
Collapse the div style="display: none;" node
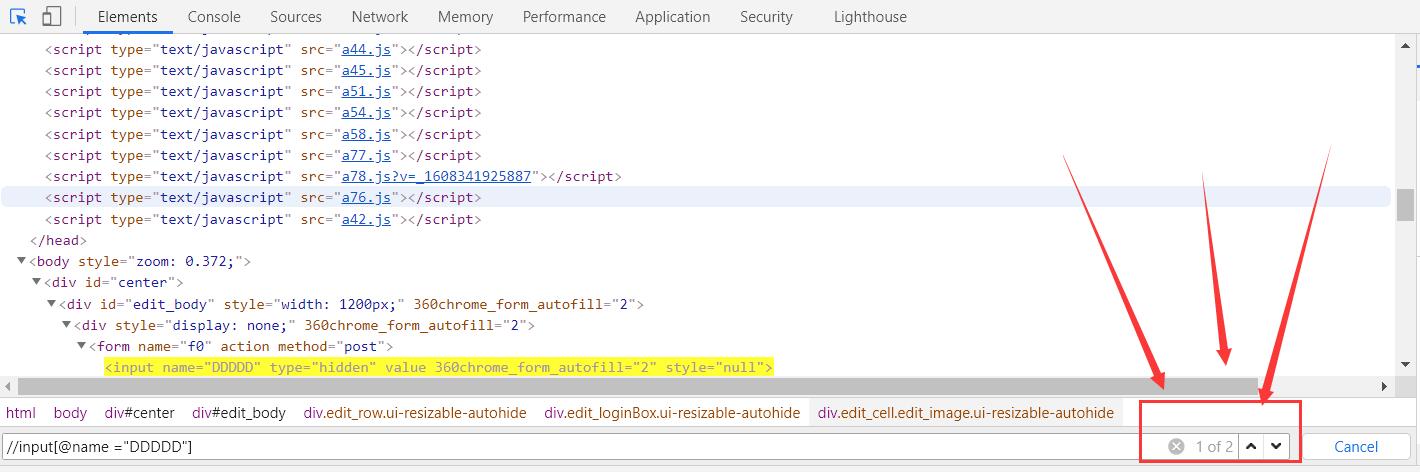(x=66, y=324)
